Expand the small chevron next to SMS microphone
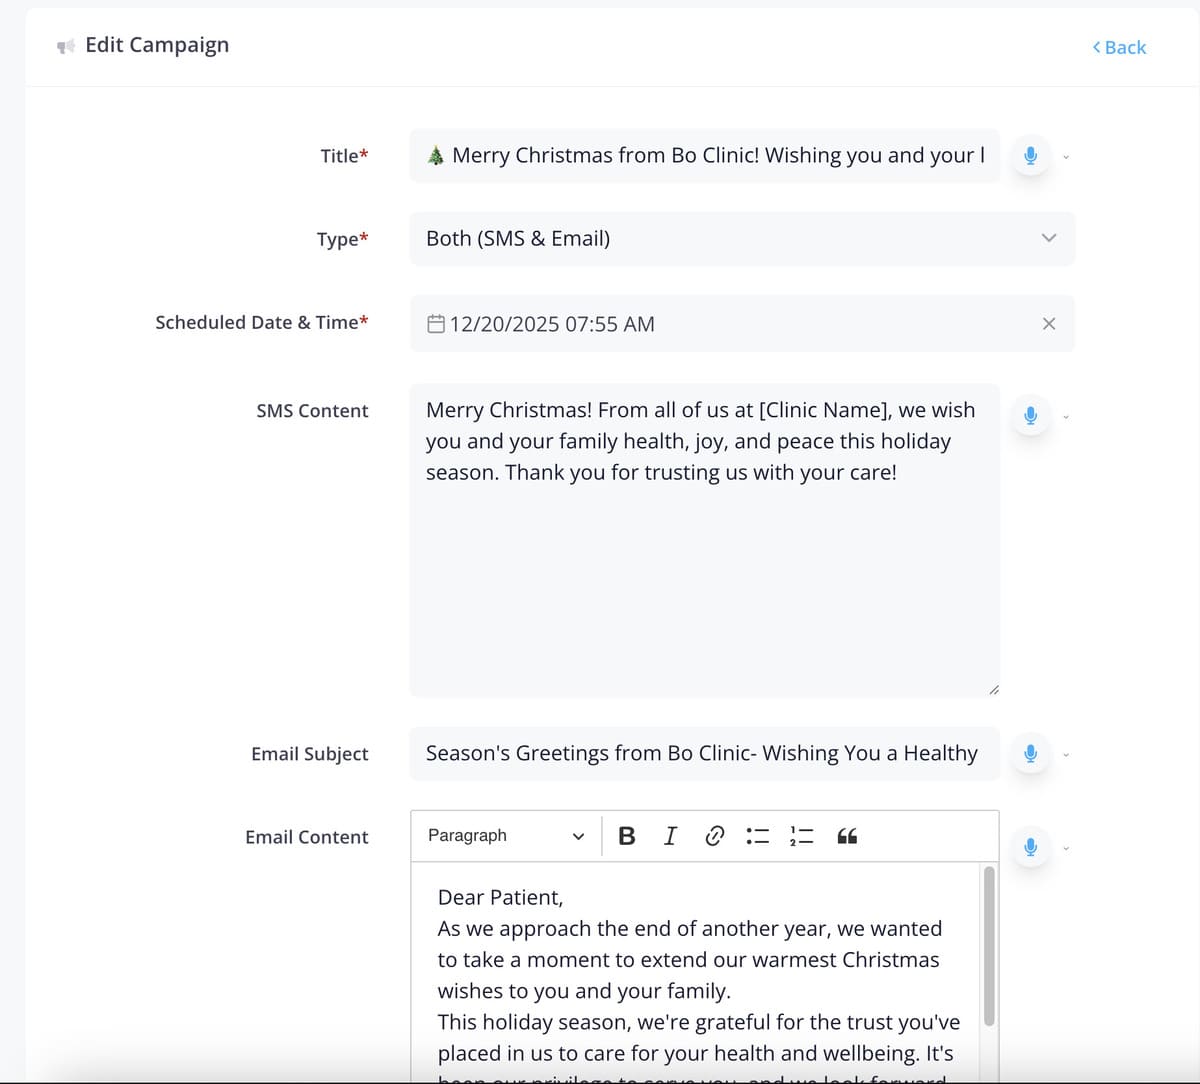 (x=1066, y=416)
